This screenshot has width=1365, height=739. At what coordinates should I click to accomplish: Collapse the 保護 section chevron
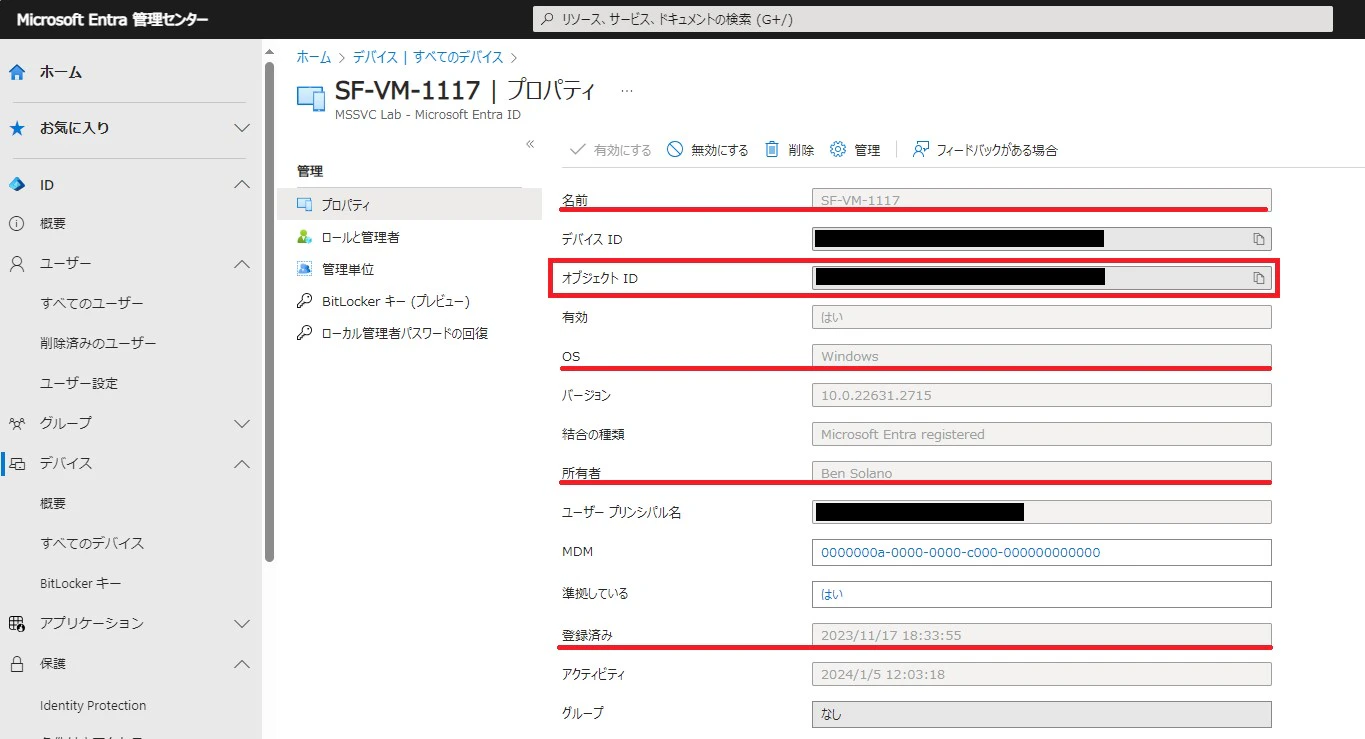click(x=241, y=663)
